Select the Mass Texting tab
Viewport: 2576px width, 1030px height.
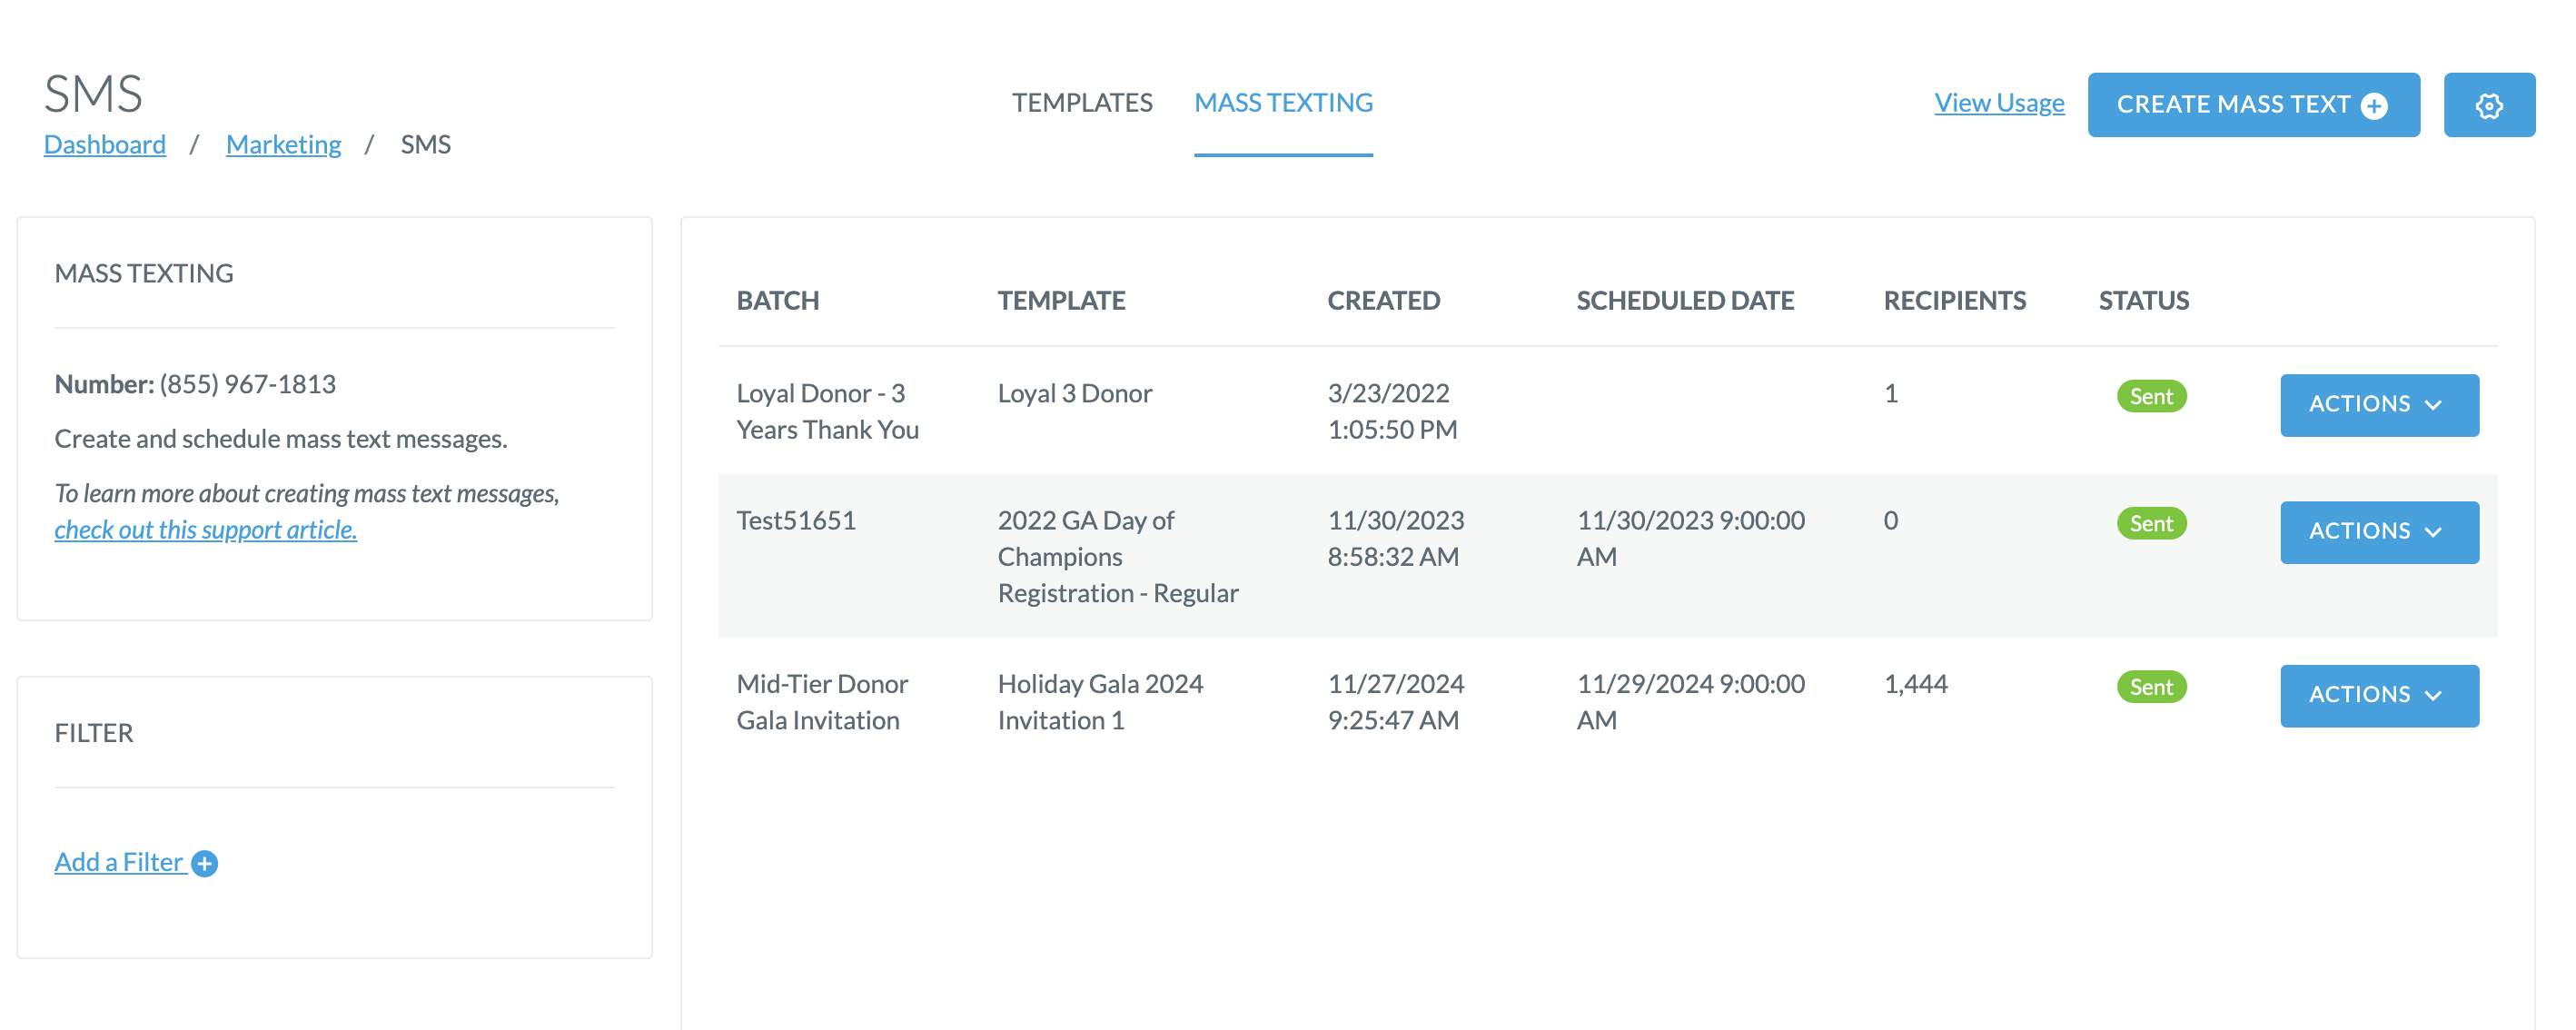[x=1283, y=103]
